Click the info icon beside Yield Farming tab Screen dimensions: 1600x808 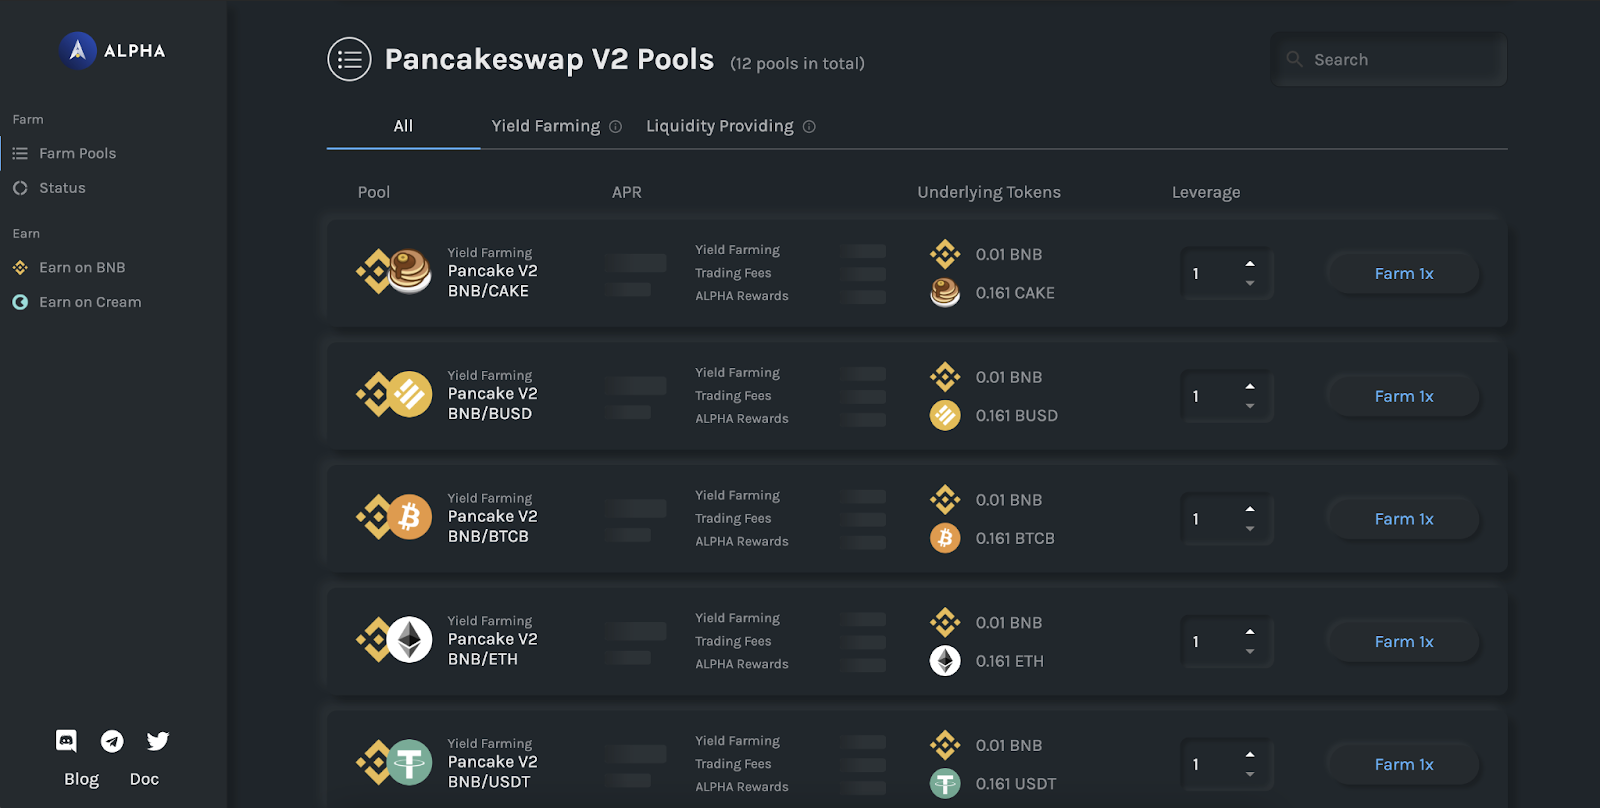(x=616, y=127)
